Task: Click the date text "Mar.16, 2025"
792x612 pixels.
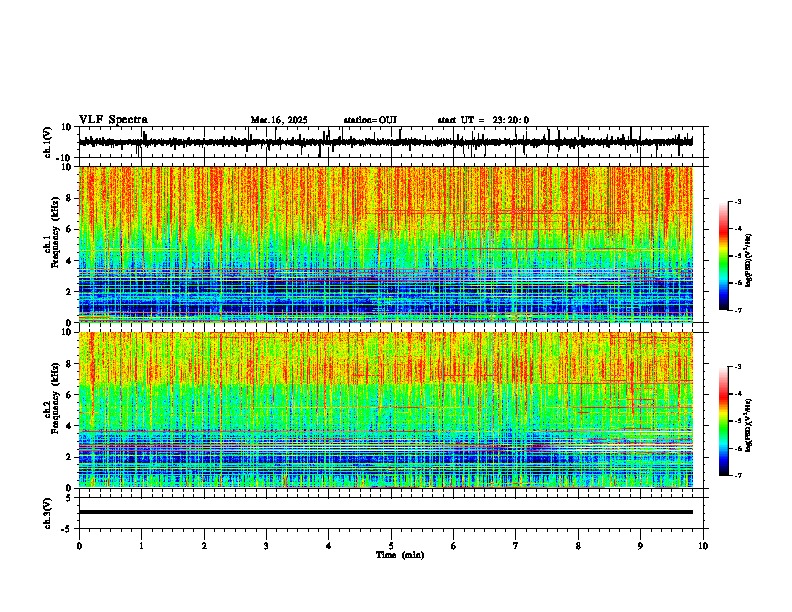Action: [x=279, y=120]
